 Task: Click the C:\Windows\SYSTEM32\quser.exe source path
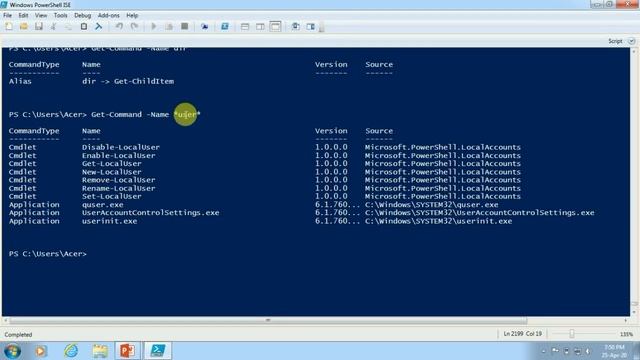point(431,204)
